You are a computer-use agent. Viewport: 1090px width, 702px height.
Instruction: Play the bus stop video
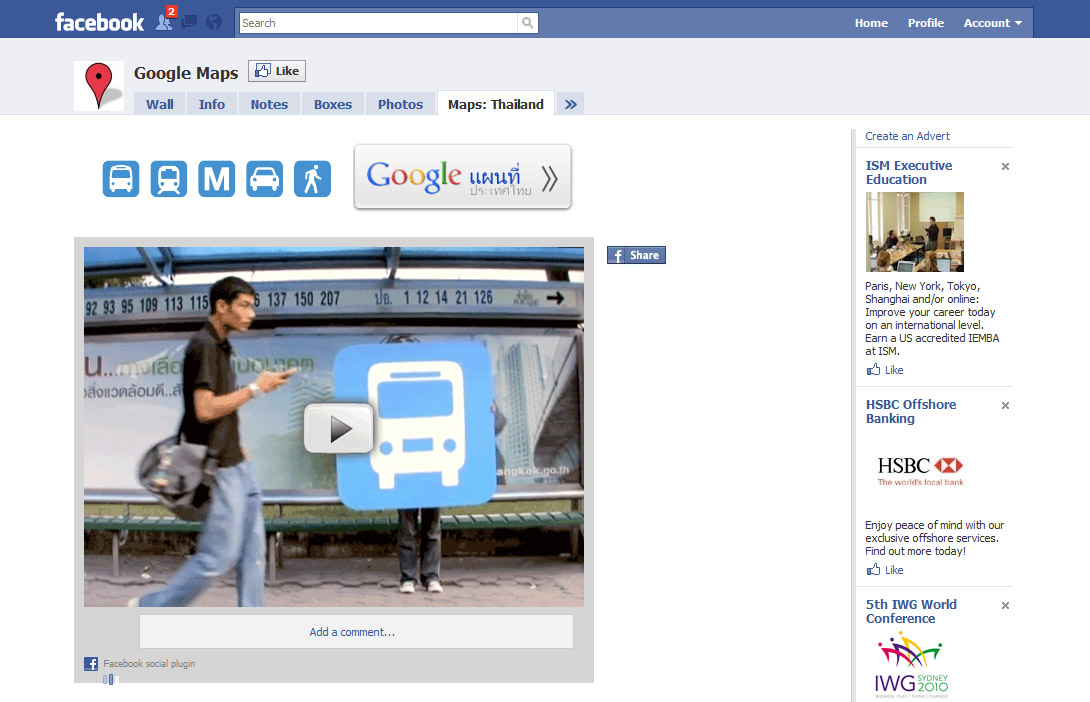point(339,428)
